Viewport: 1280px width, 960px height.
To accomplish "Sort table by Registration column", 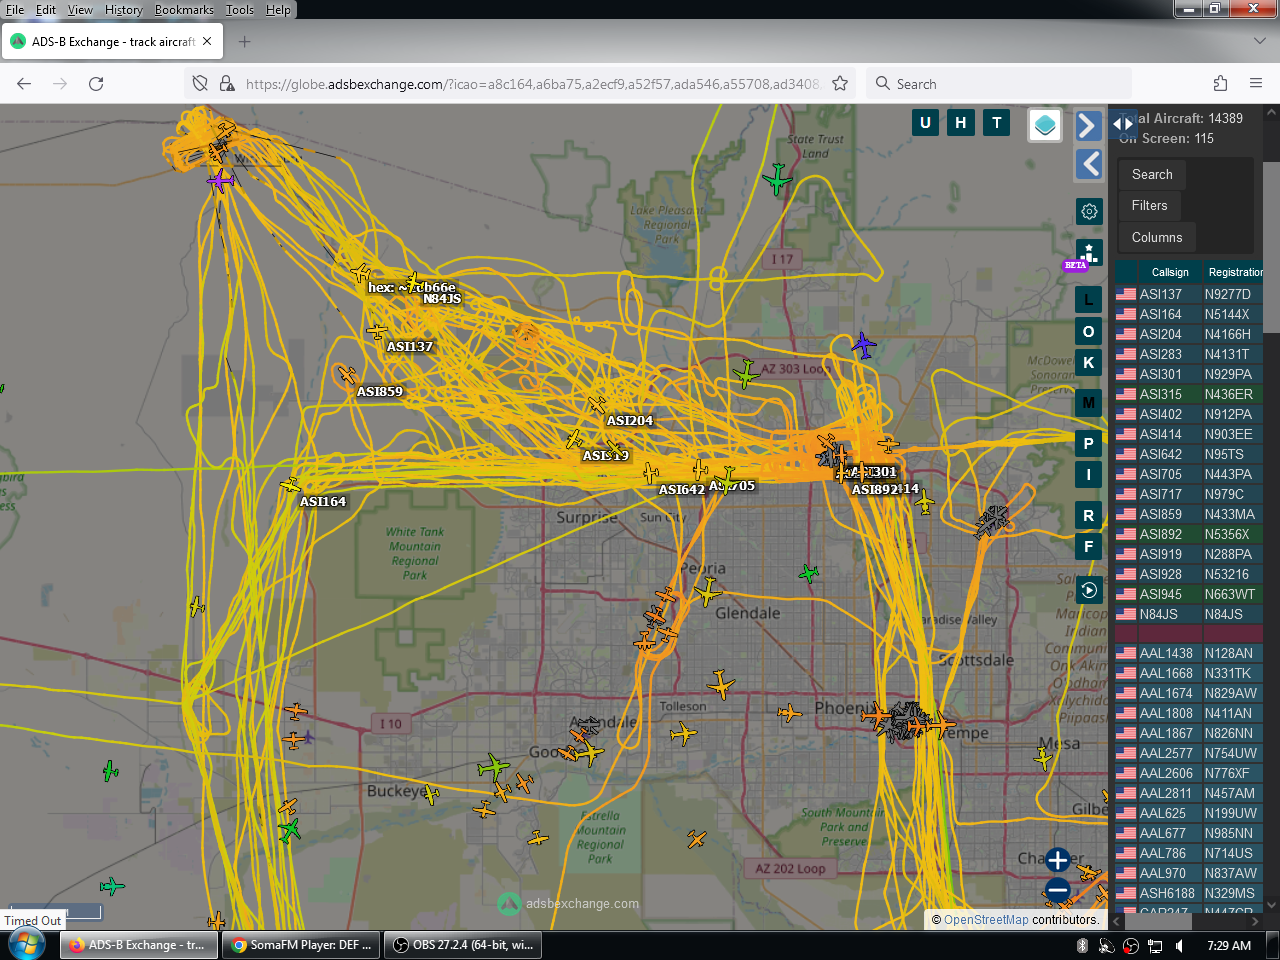I will tap(1234, 272).
